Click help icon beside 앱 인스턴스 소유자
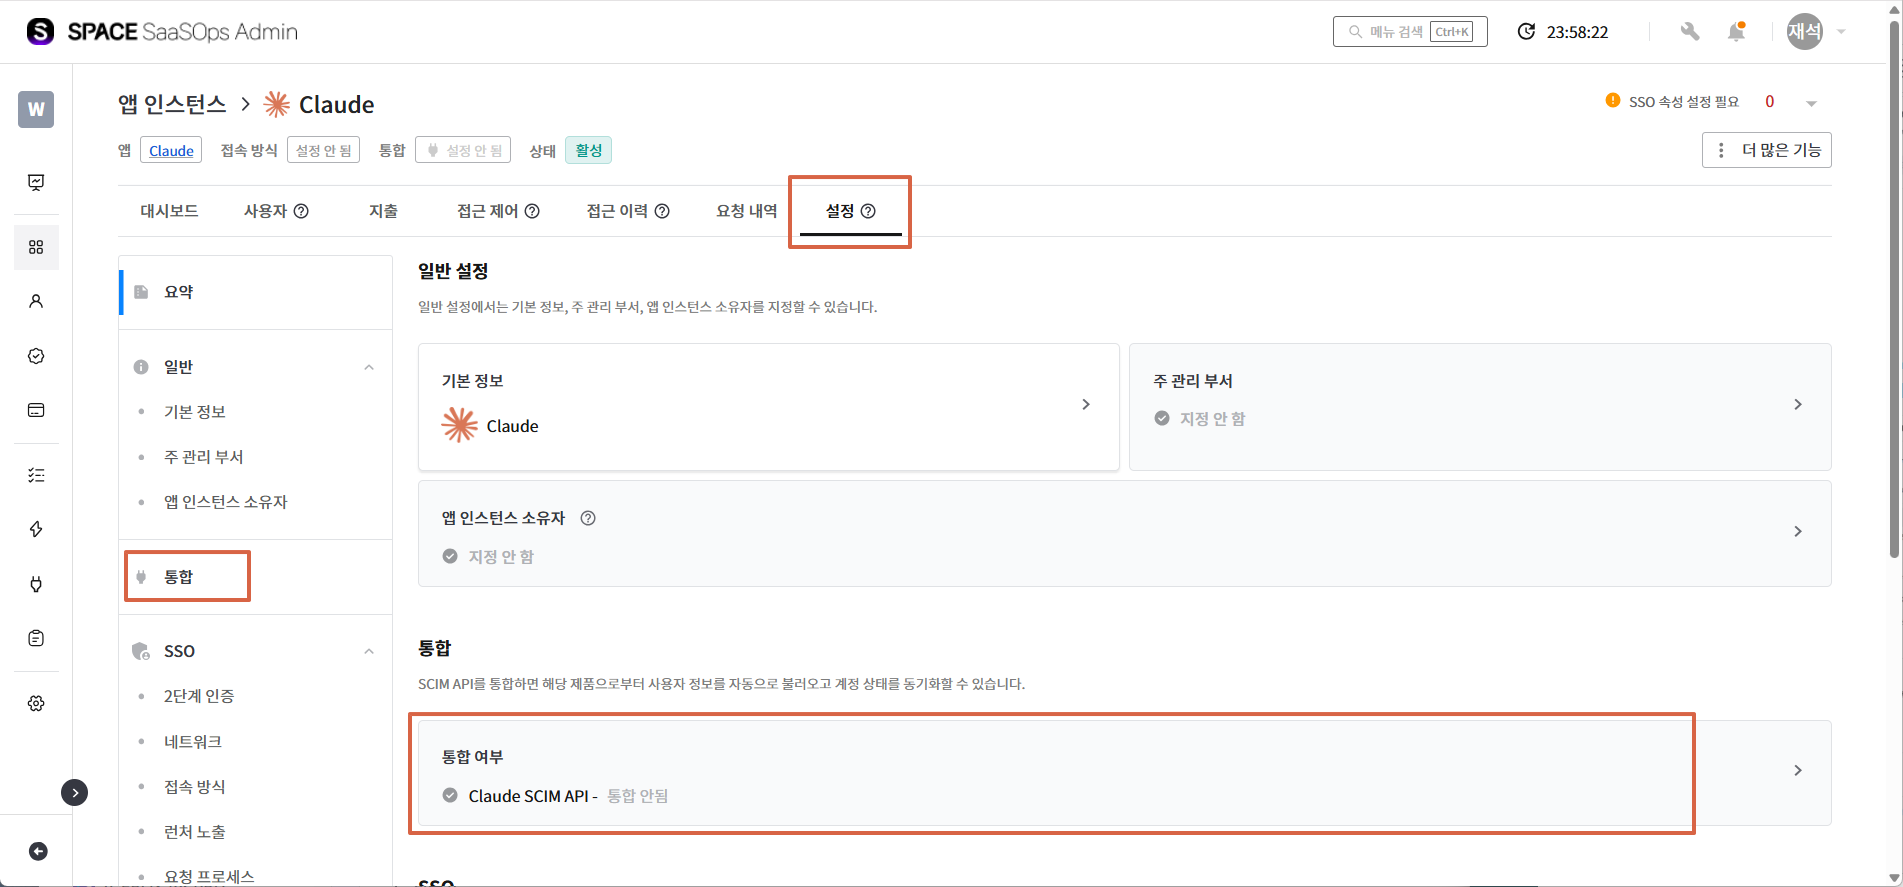The height and width of the screenshot is (887, 1903). (588, 518)
